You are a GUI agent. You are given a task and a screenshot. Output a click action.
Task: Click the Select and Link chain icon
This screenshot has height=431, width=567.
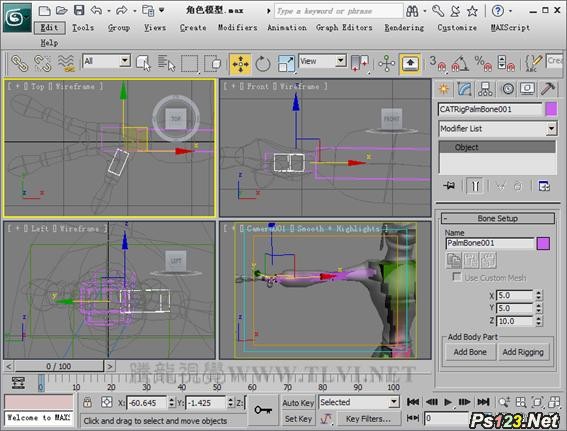(x=19, y=64)
